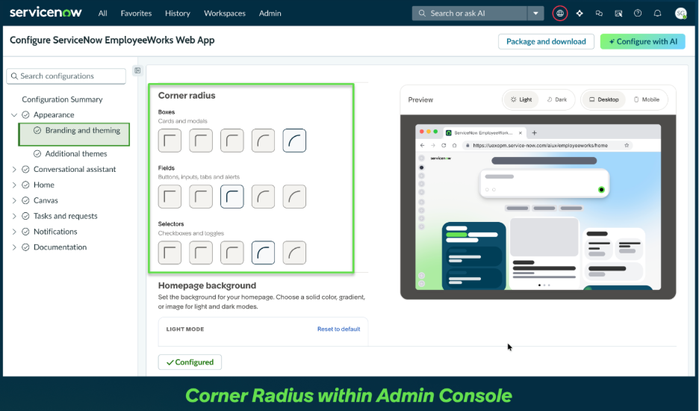Open the chat conversations icon in header
The image size is (699, 411).
(599, 13)
